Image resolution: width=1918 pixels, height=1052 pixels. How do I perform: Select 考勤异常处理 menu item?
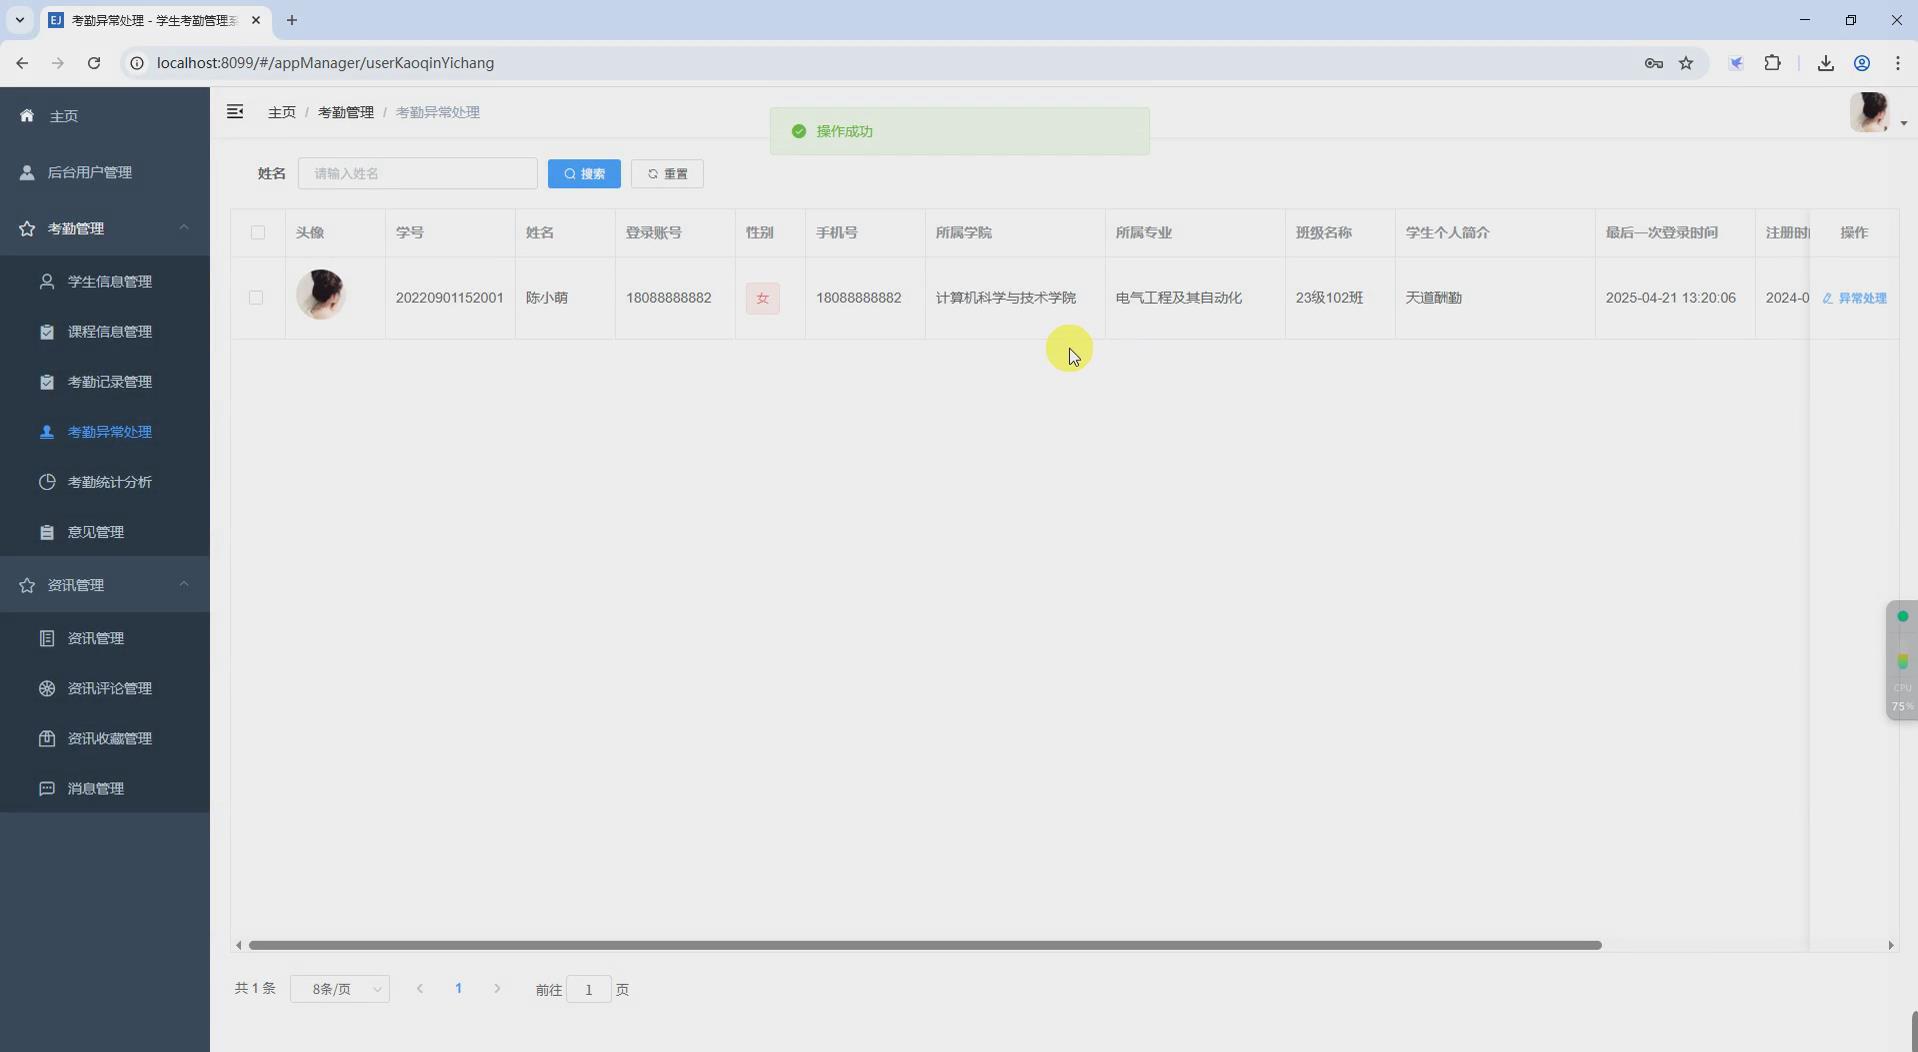coord(105,431)
